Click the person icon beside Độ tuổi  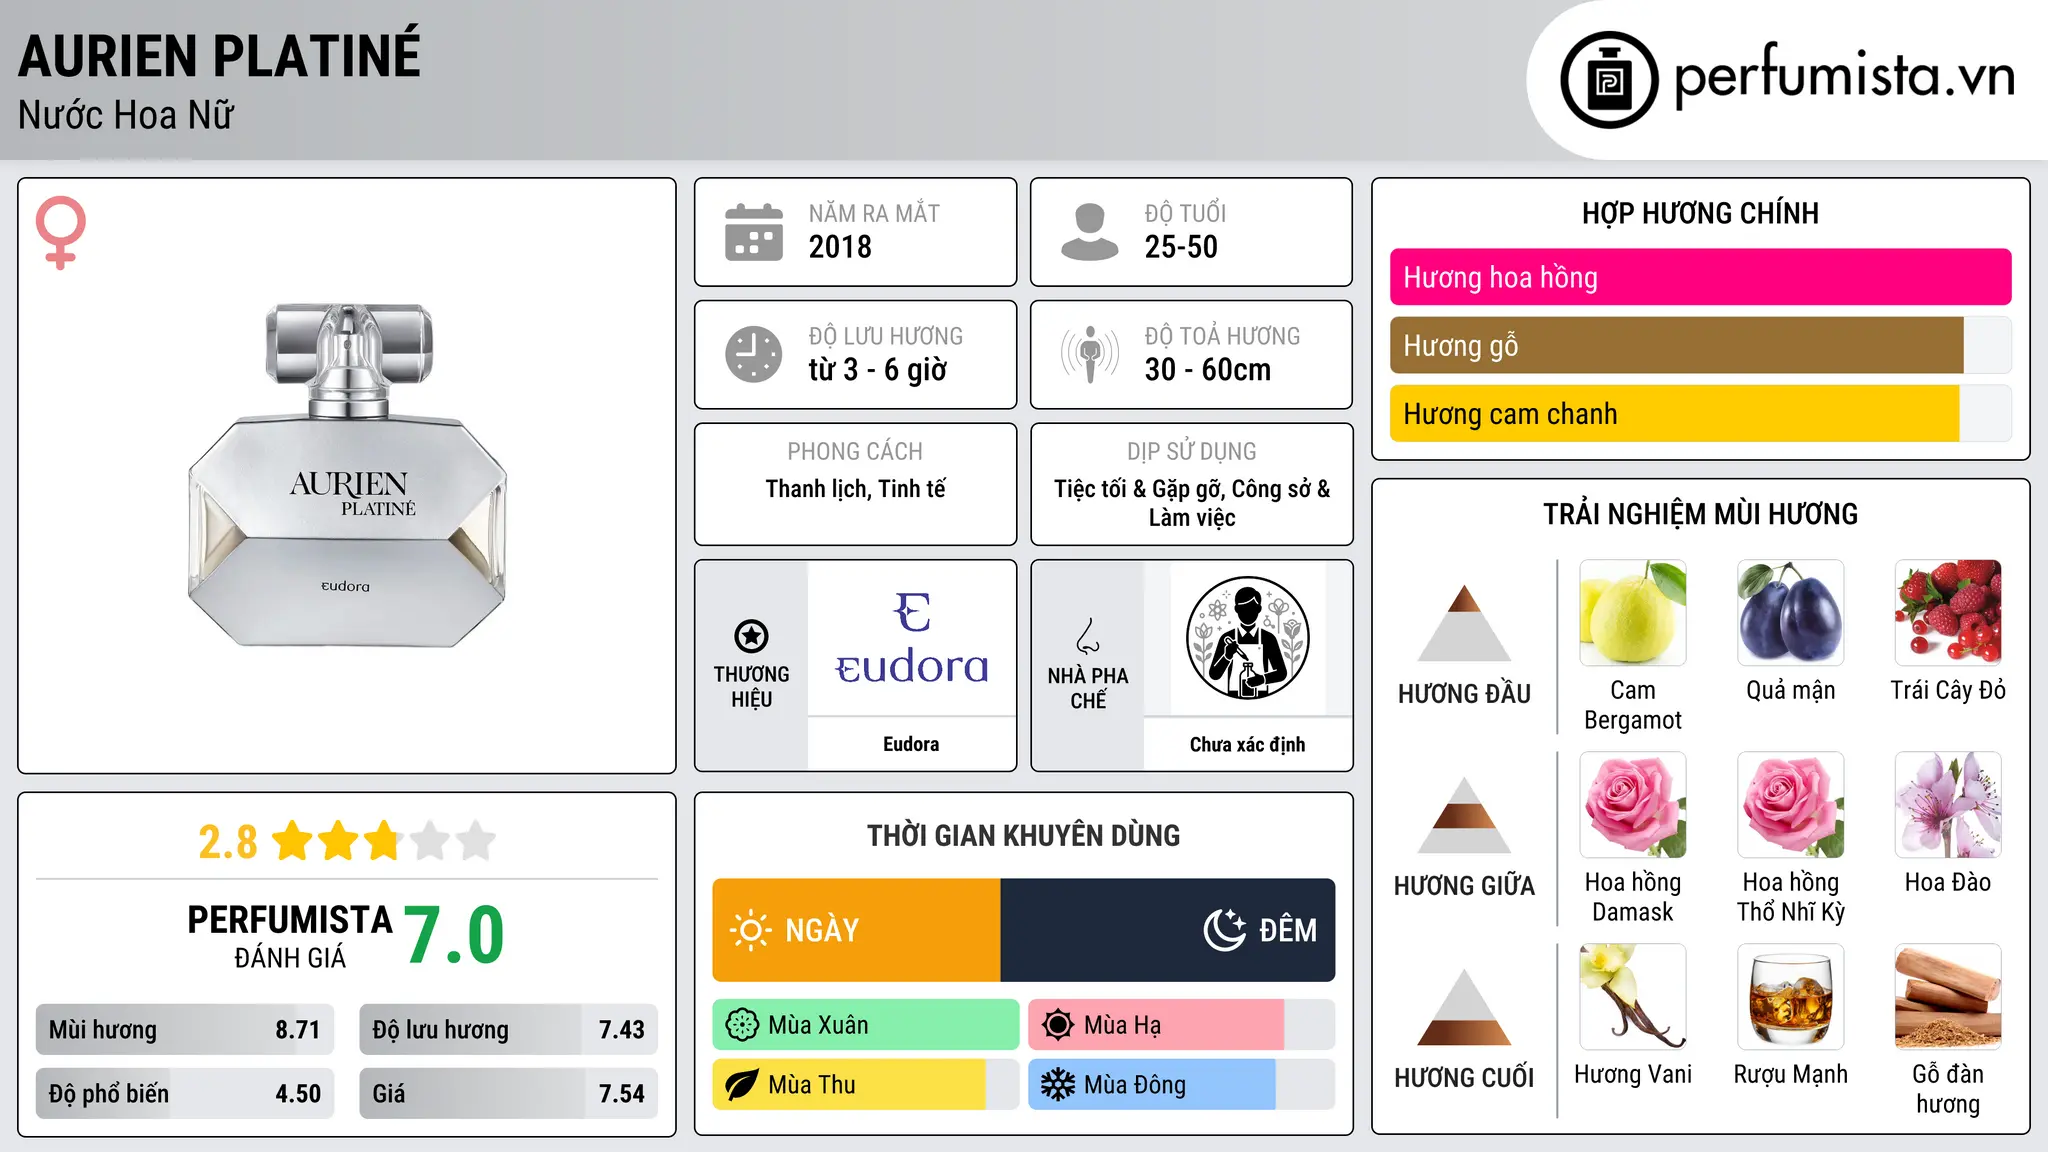coord(1089,232)
